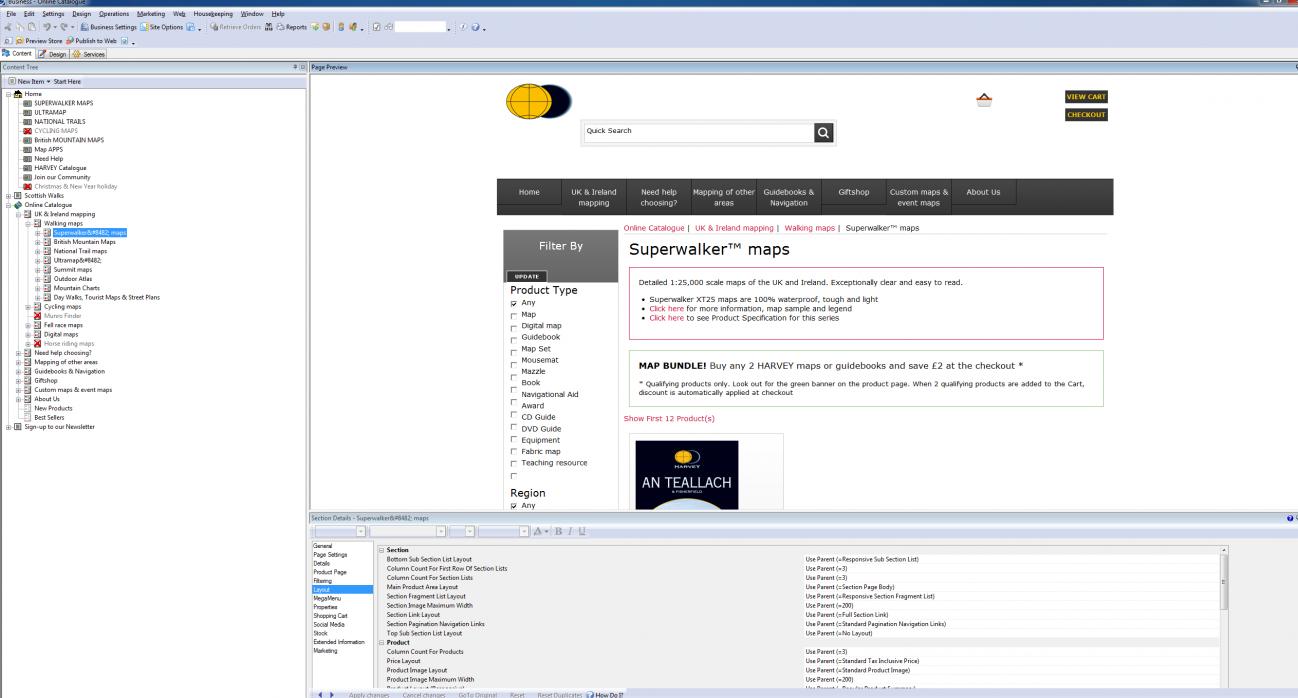Collapse the Walking maps tree node

[29, 224]
